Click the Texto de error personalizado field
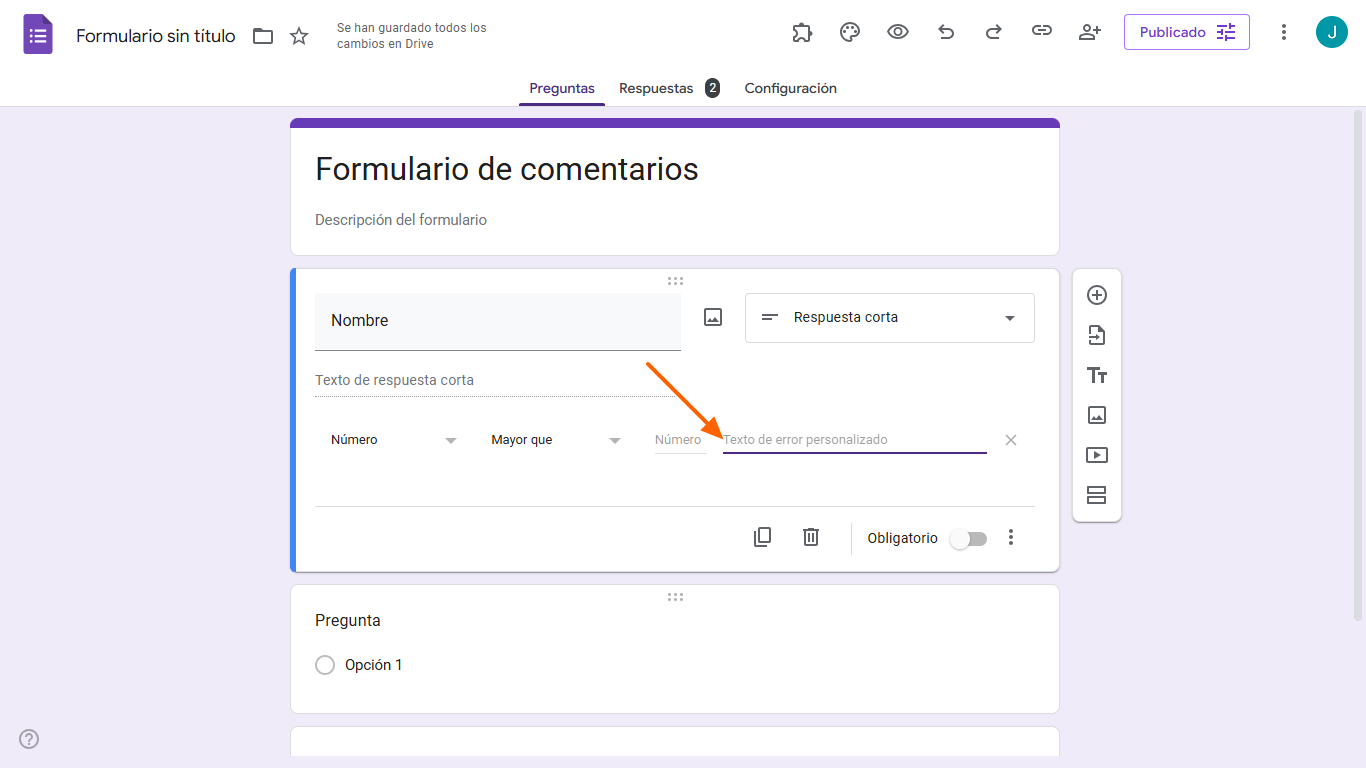 click(854, 439)
